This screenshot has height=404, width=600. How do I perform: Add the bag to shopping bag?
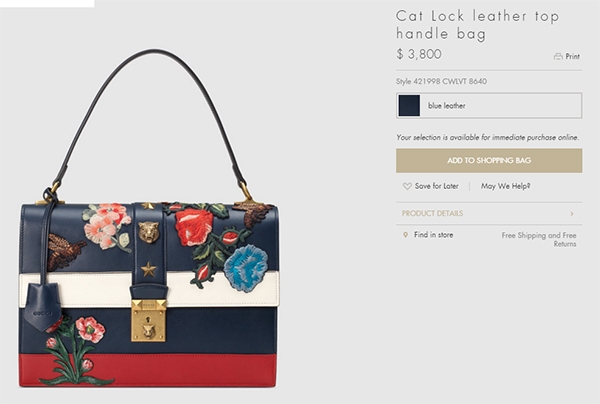489,161
